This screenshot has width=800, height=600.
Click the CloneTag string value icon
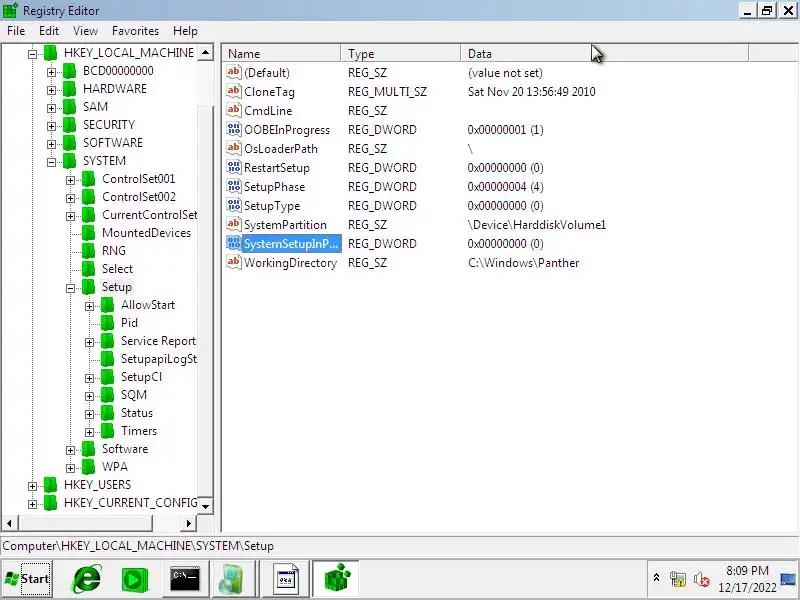[x=233, y=91]
